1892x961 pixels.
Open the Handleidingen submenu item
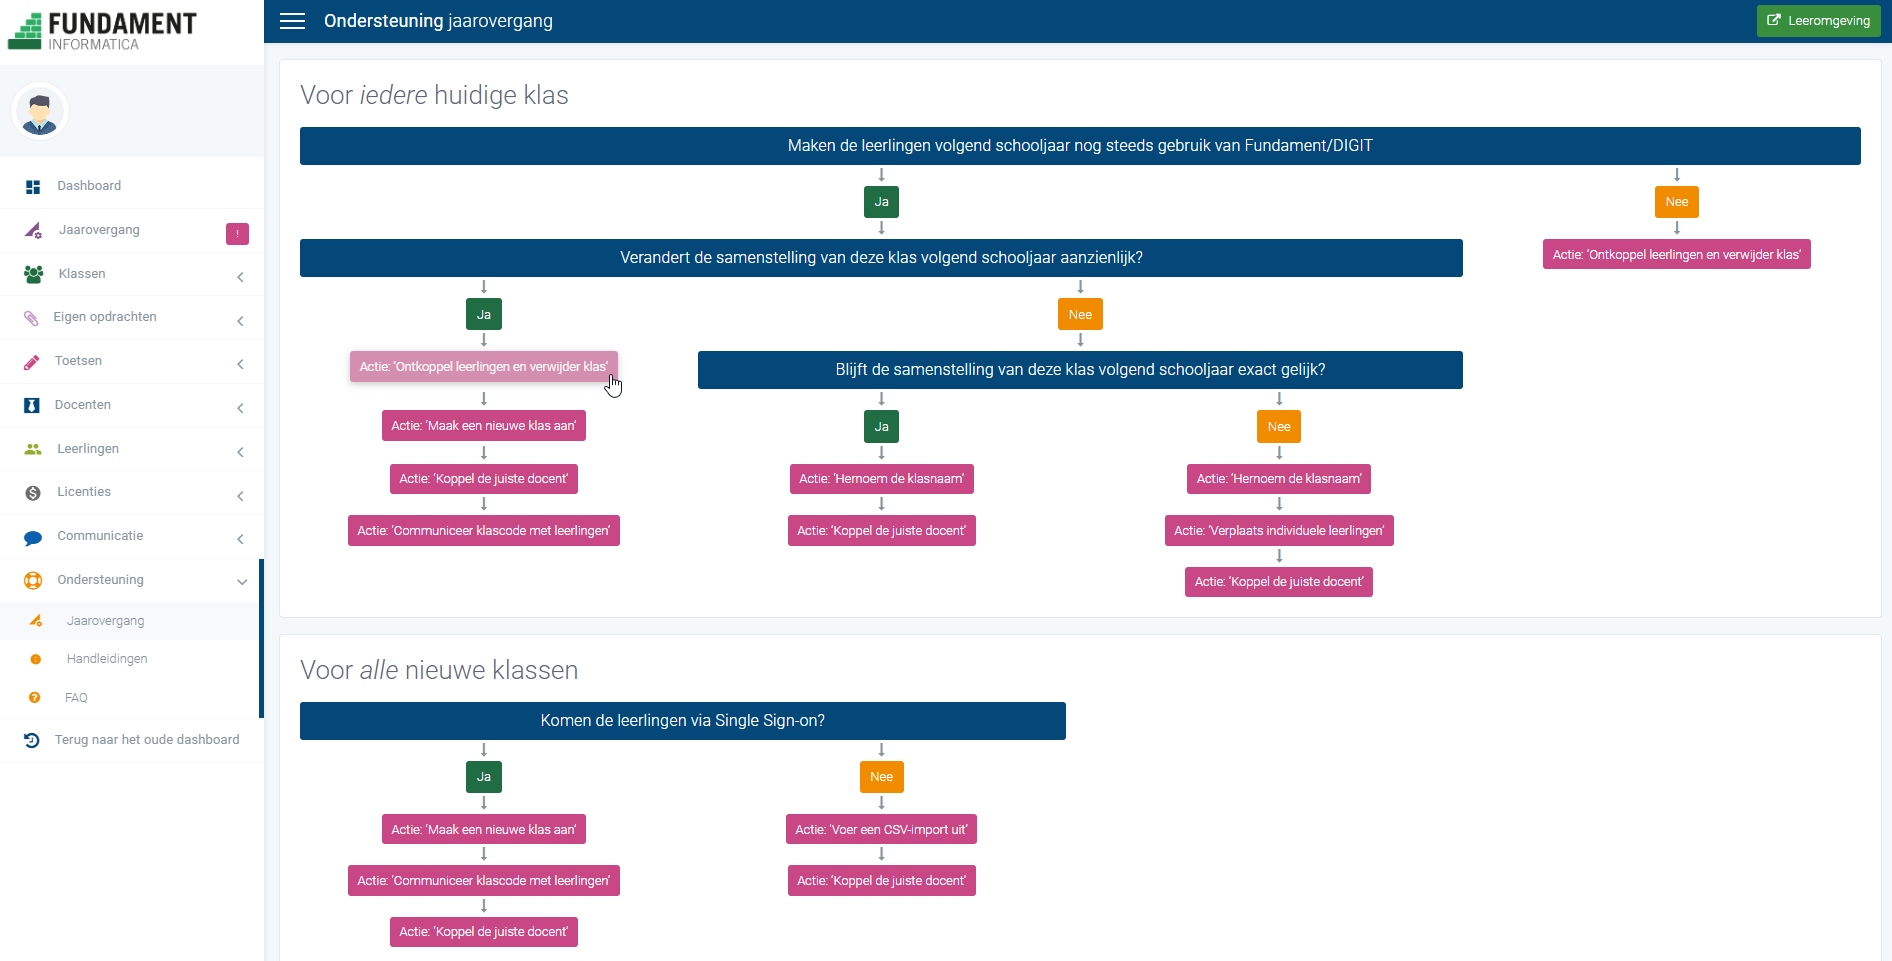click(107, 659)
